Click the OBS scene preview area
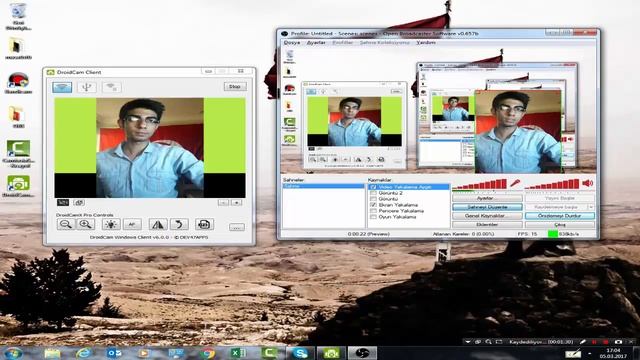640x360 pixels. [438, 110]
